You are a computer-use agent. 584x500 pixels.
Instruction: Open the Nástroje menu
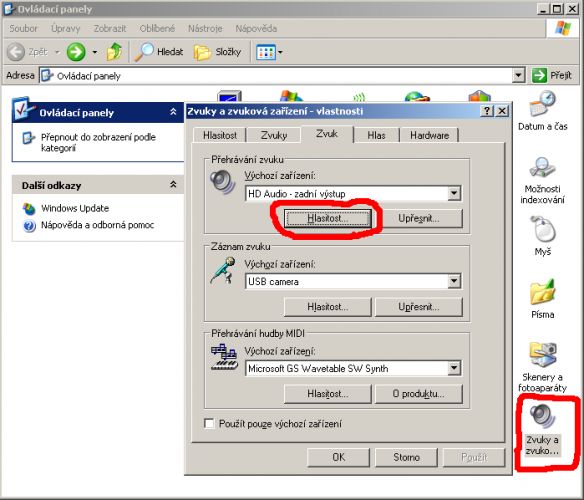pyautogui.click(x=205, y=28)
